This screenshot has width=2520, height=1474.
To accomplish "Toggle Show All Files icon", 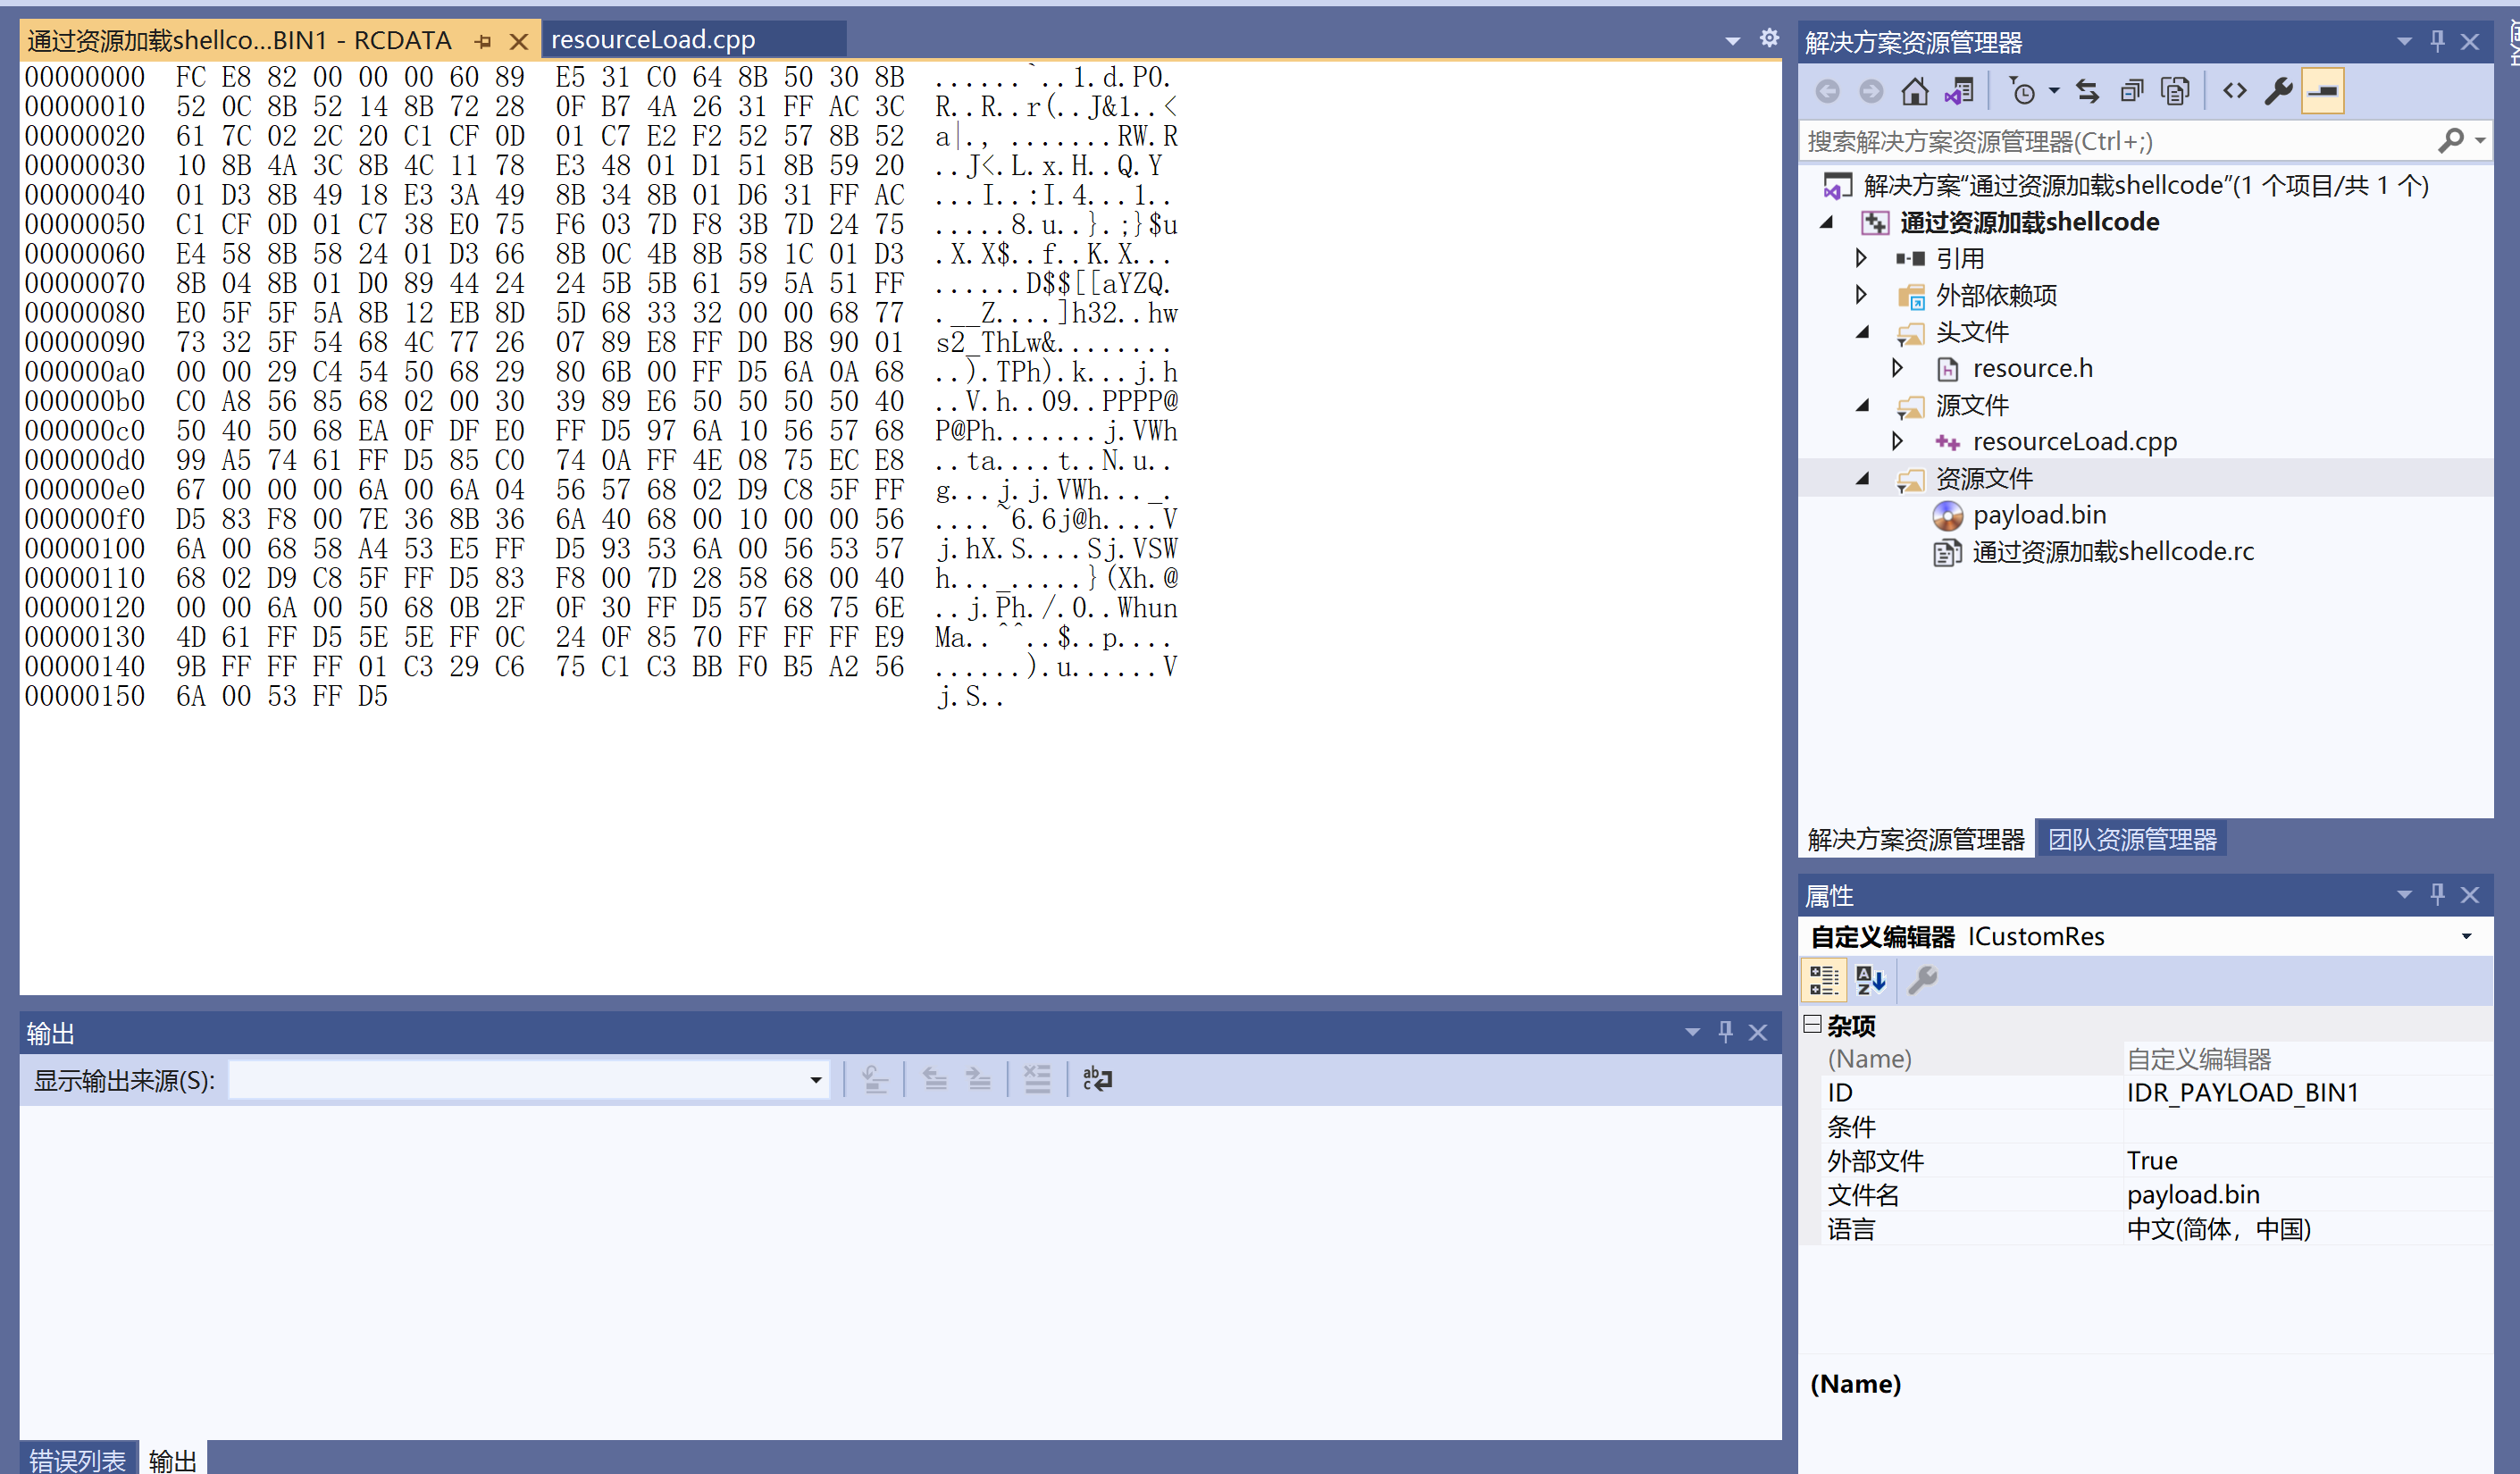I will click(x=2175, y=92).
